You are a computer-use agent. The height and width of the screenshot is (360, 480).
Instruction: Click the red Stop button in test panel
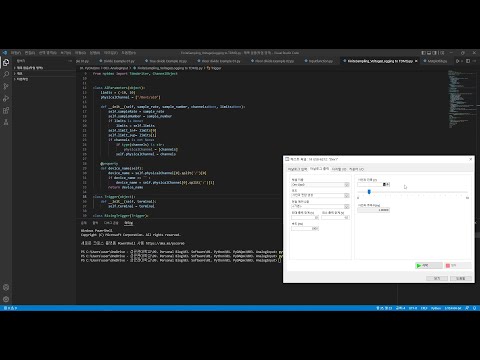(458, 265)
